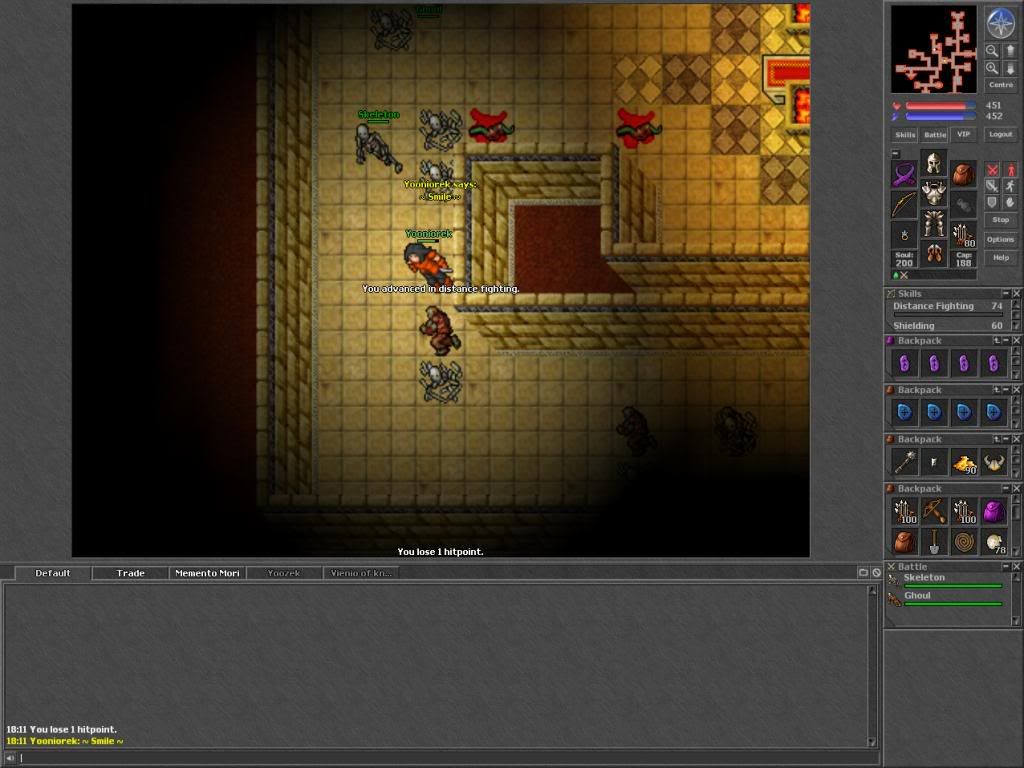
Task: Minimize the Backpack panel containing arrows
Action: (1006, 488)
